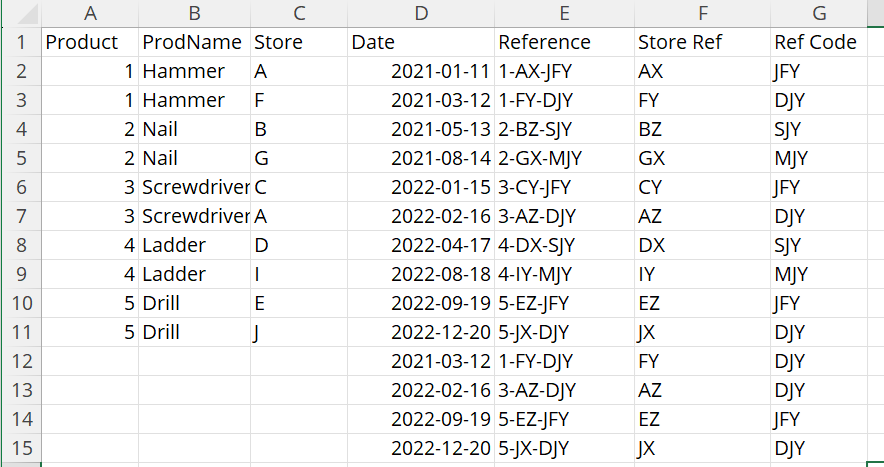
Task: Select store ref cell IY
Action: (702, 274)
